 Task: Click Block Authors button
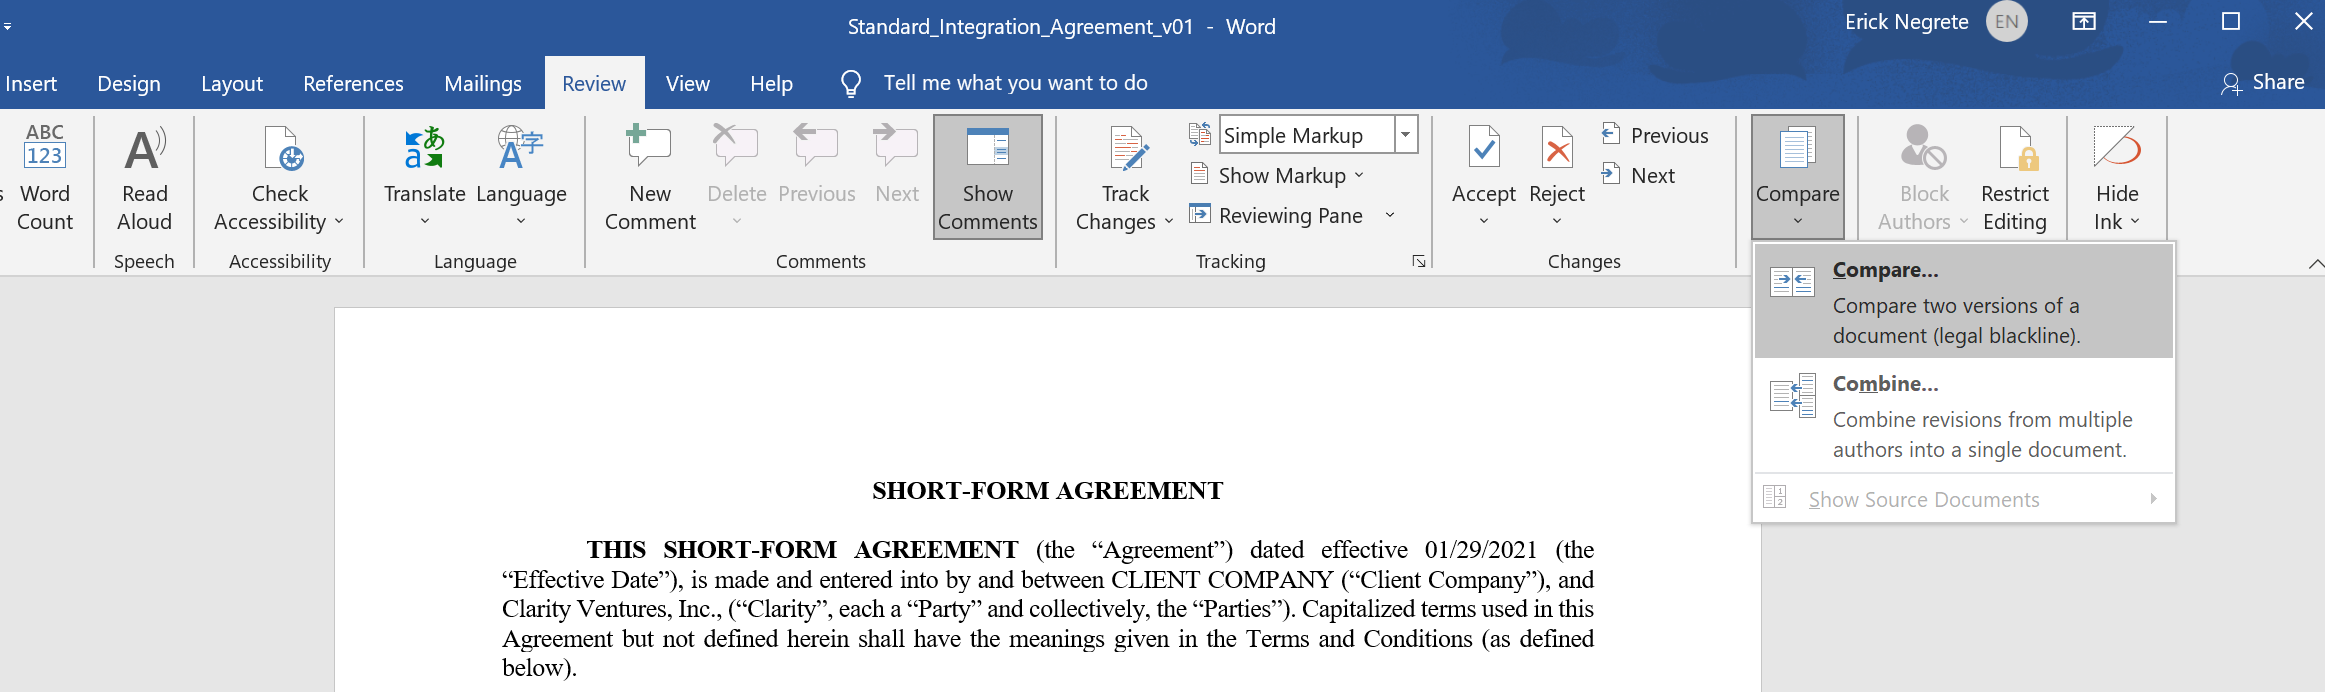pos(1923,178)
